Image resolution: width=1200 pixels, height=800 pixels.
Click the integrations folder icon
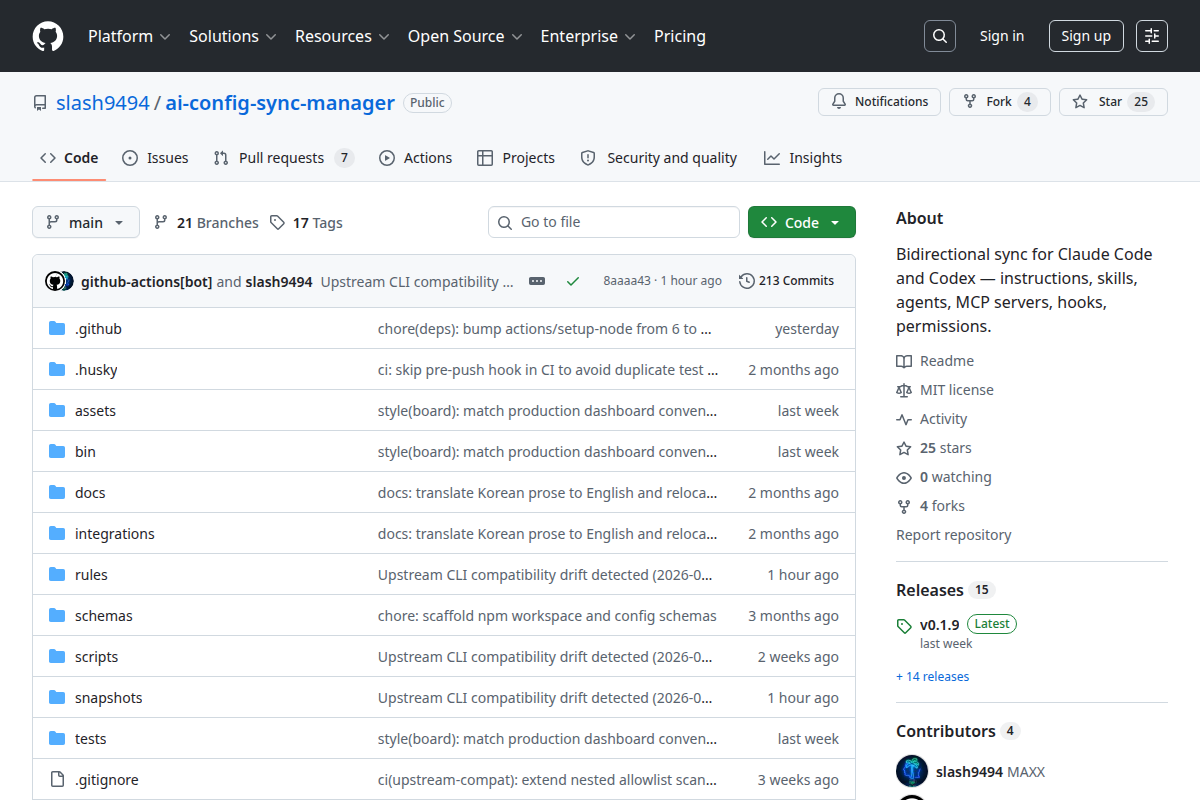coord(57,534)
